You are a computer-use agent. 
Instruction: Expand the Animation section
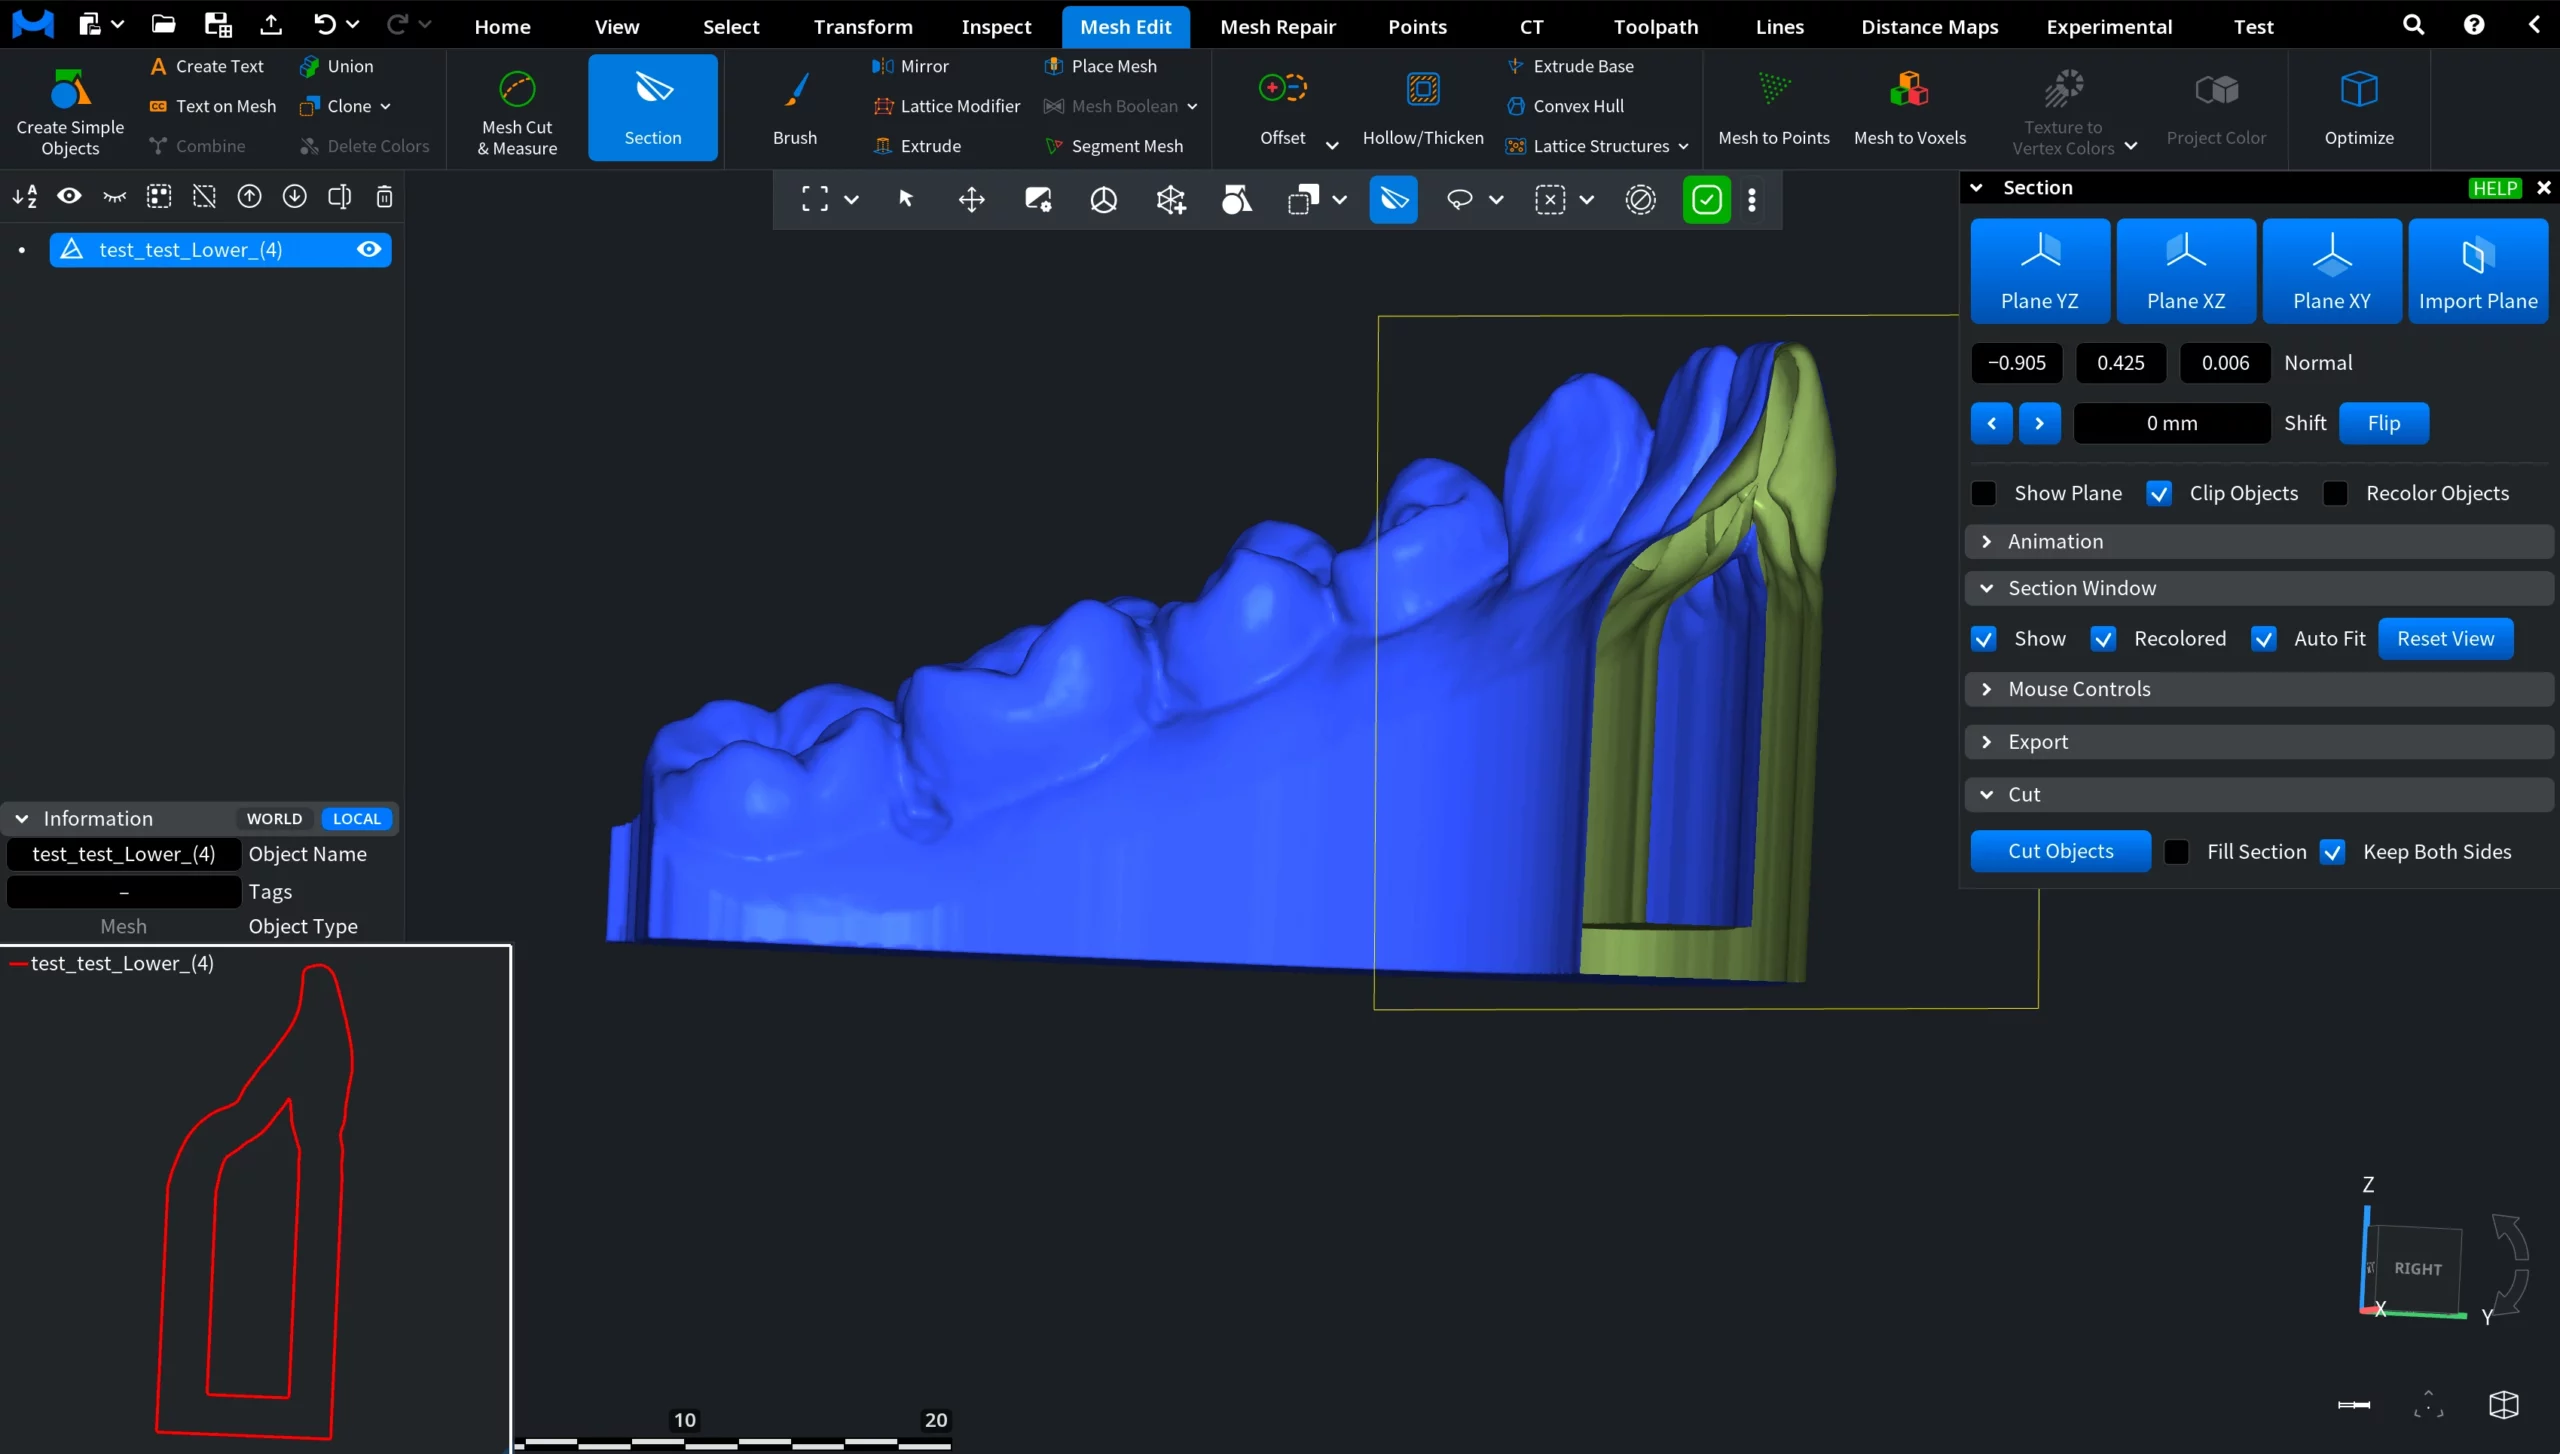coord(2055,541)
